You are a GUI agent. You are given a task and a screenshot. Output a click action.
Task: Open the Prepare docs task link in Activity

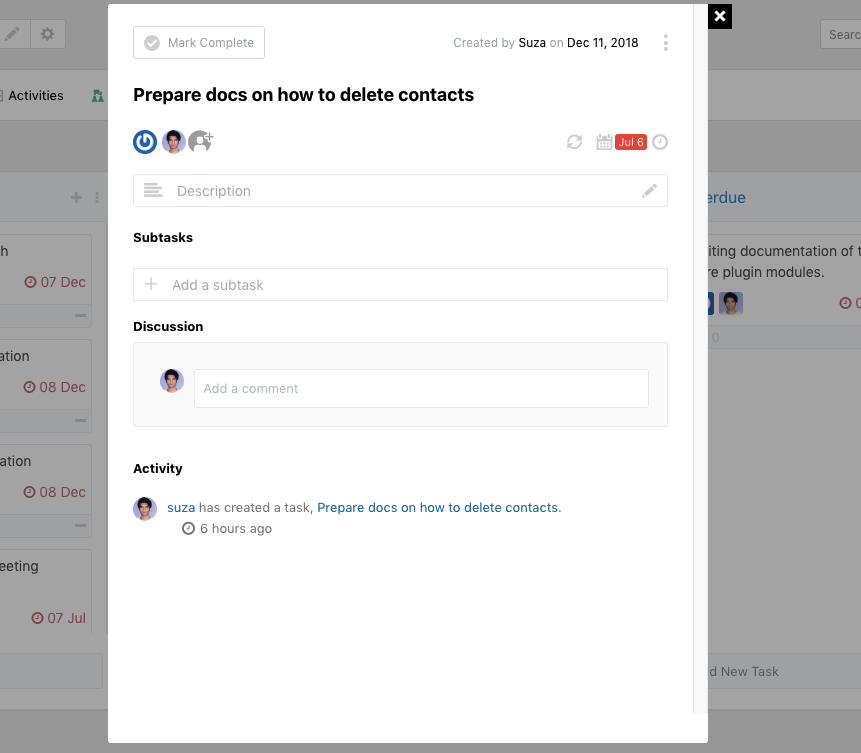(438, 507)
